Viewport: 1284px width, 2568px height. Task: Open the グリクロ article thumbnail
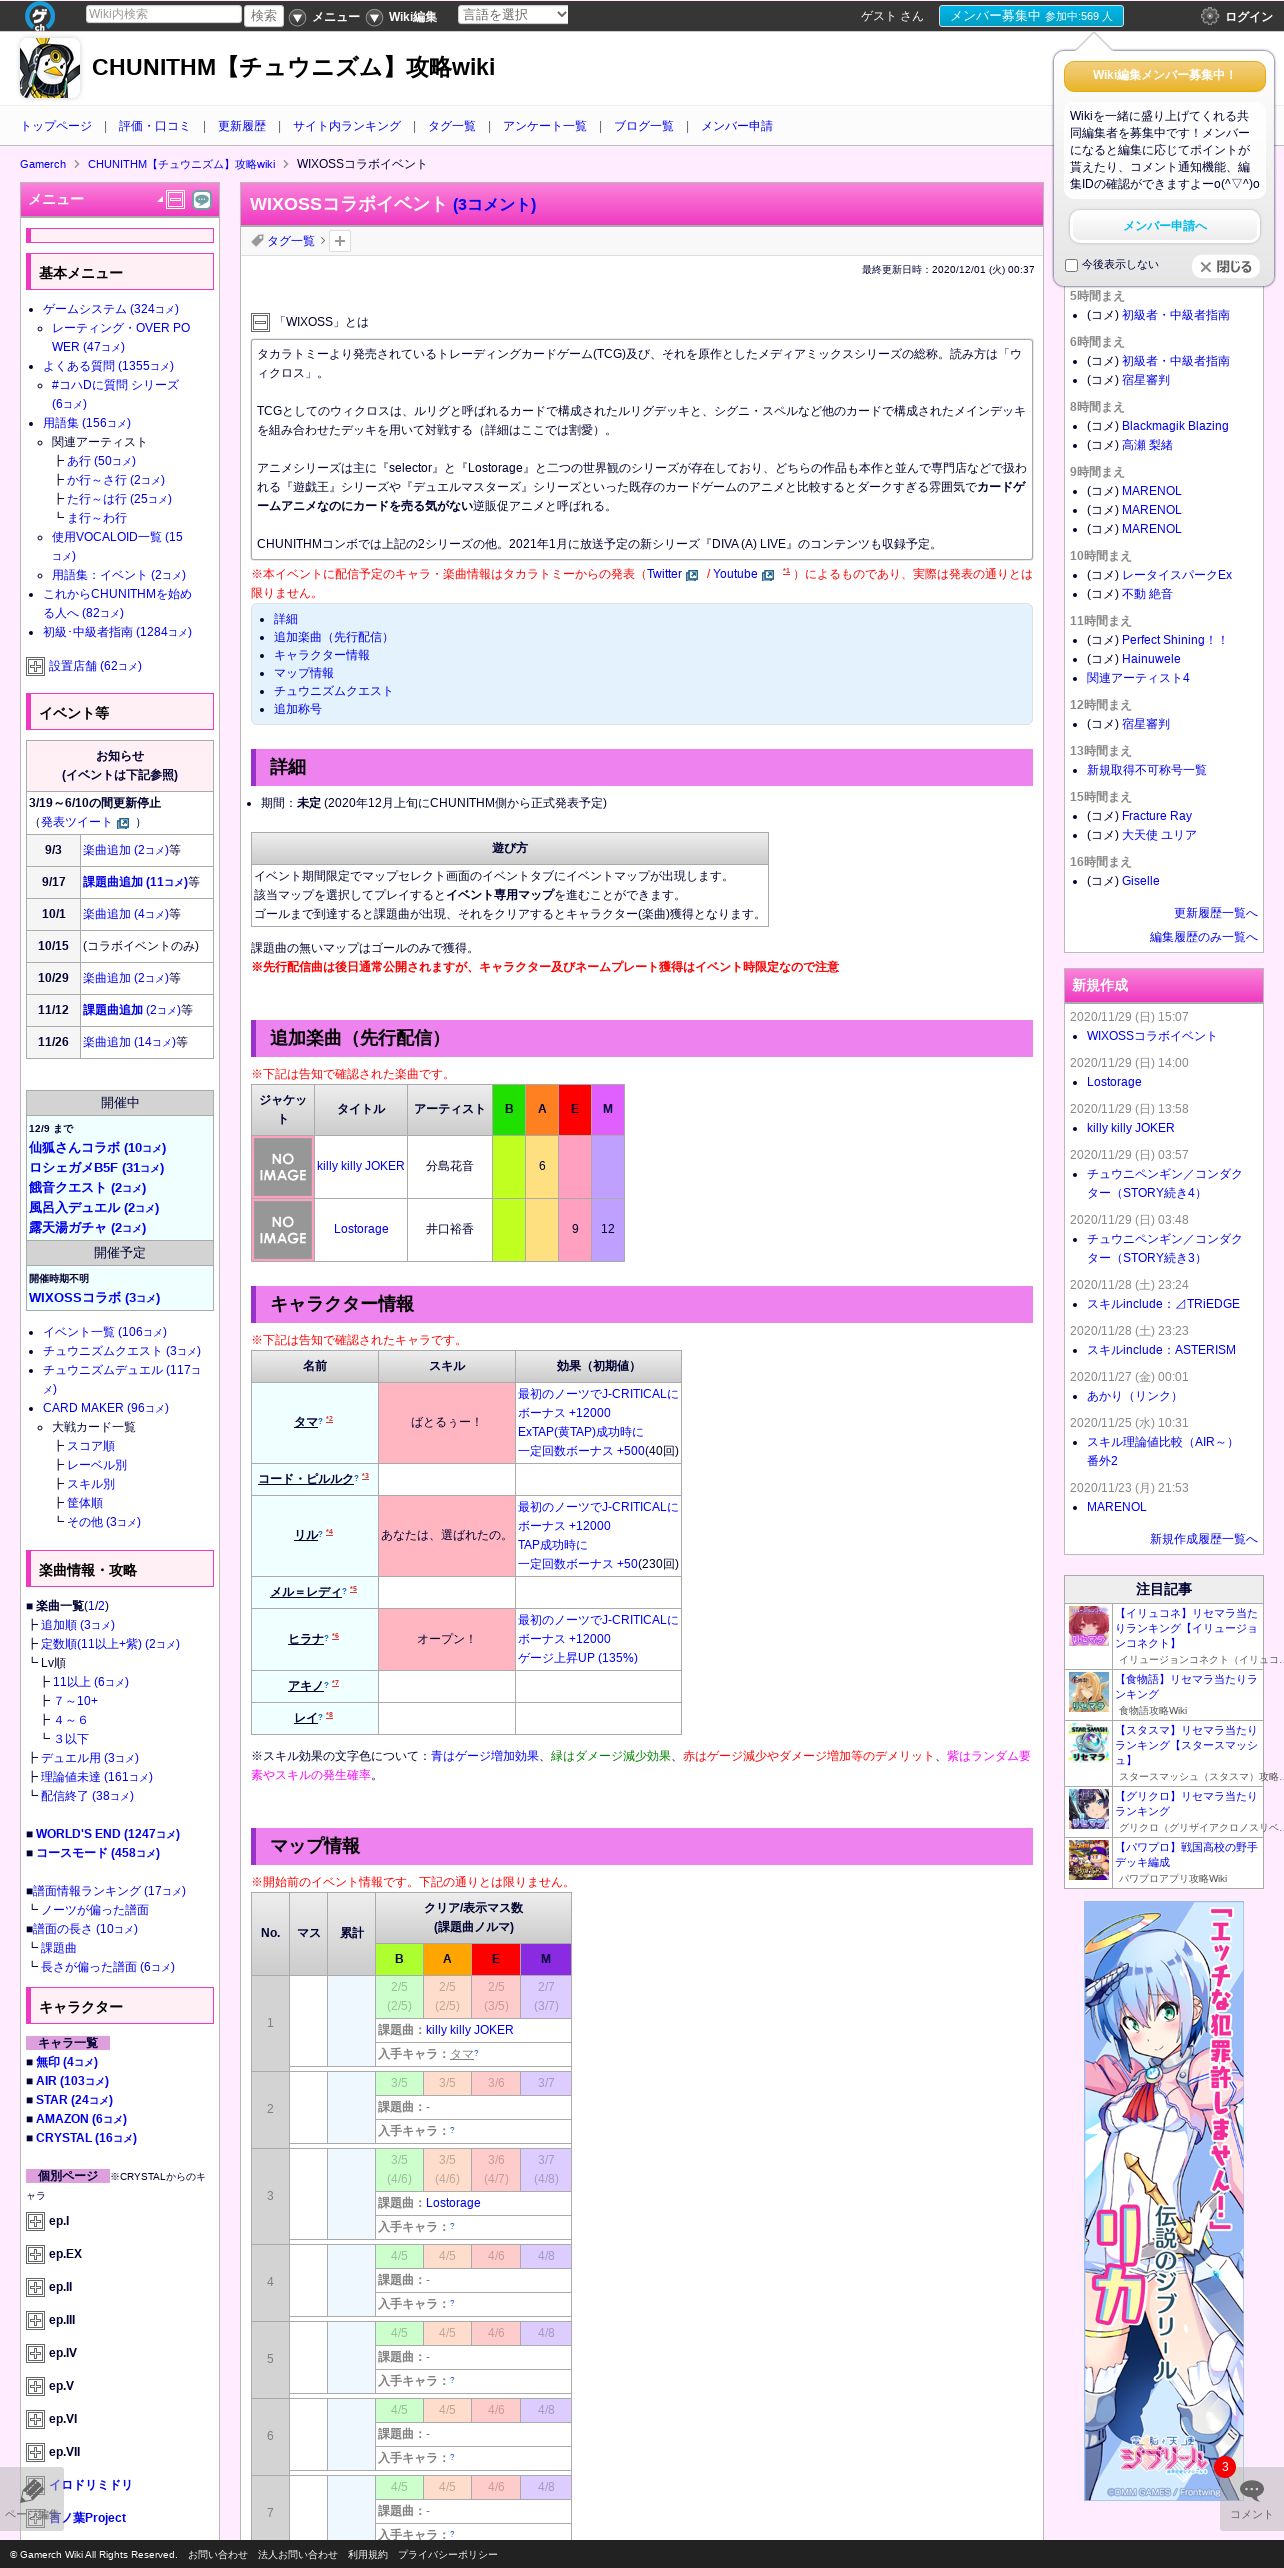click(x=1089, y=1809)
